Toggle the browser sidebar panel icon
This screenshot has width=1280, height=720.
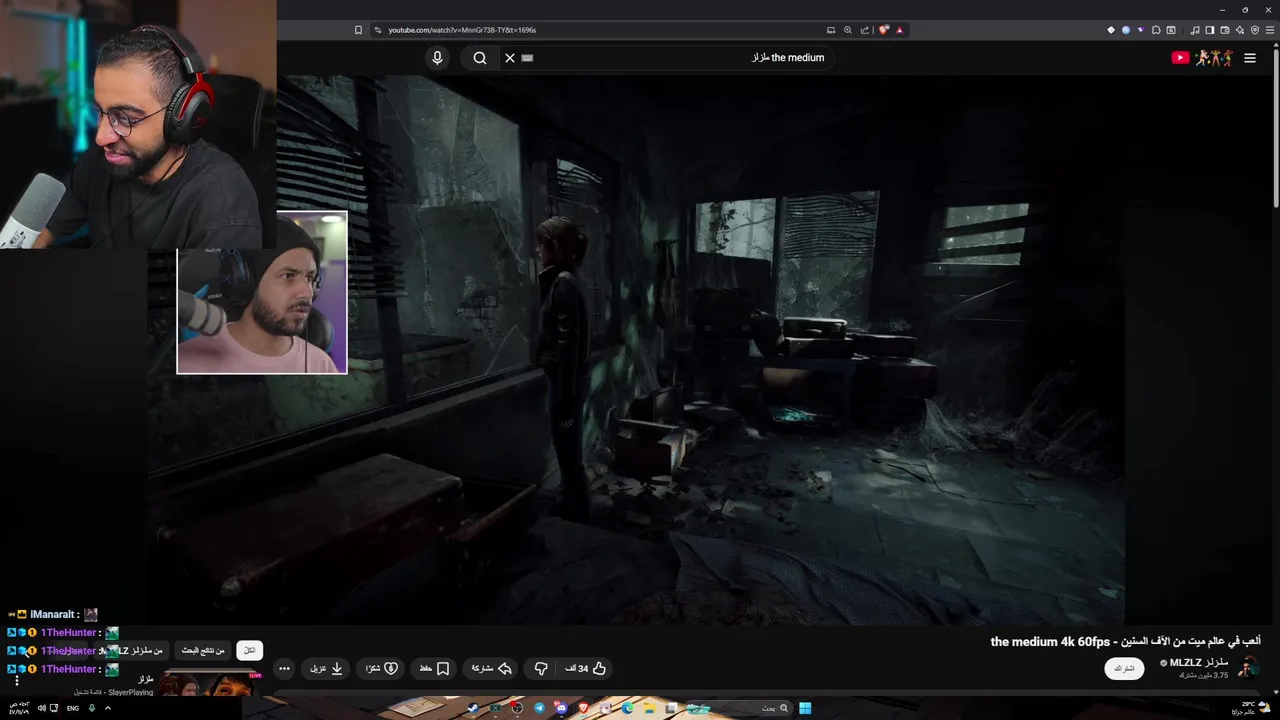click(x=1210, y=30)
